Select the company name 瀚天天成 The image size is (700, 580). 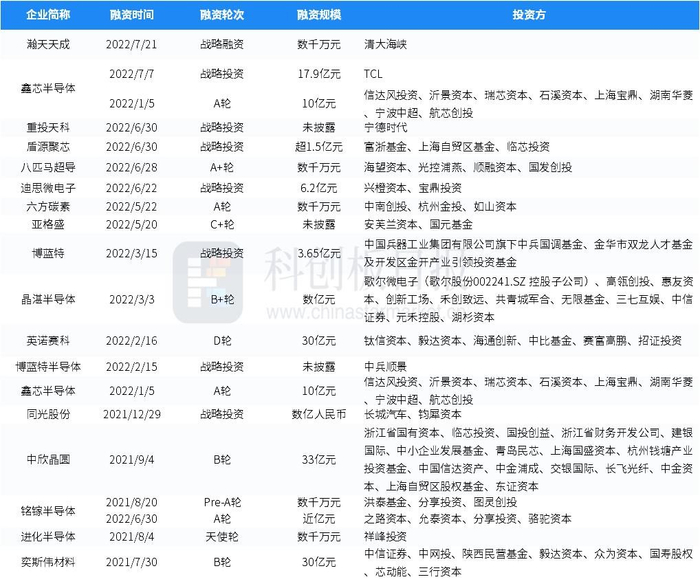pyautogui.click(x=48, y=44)
